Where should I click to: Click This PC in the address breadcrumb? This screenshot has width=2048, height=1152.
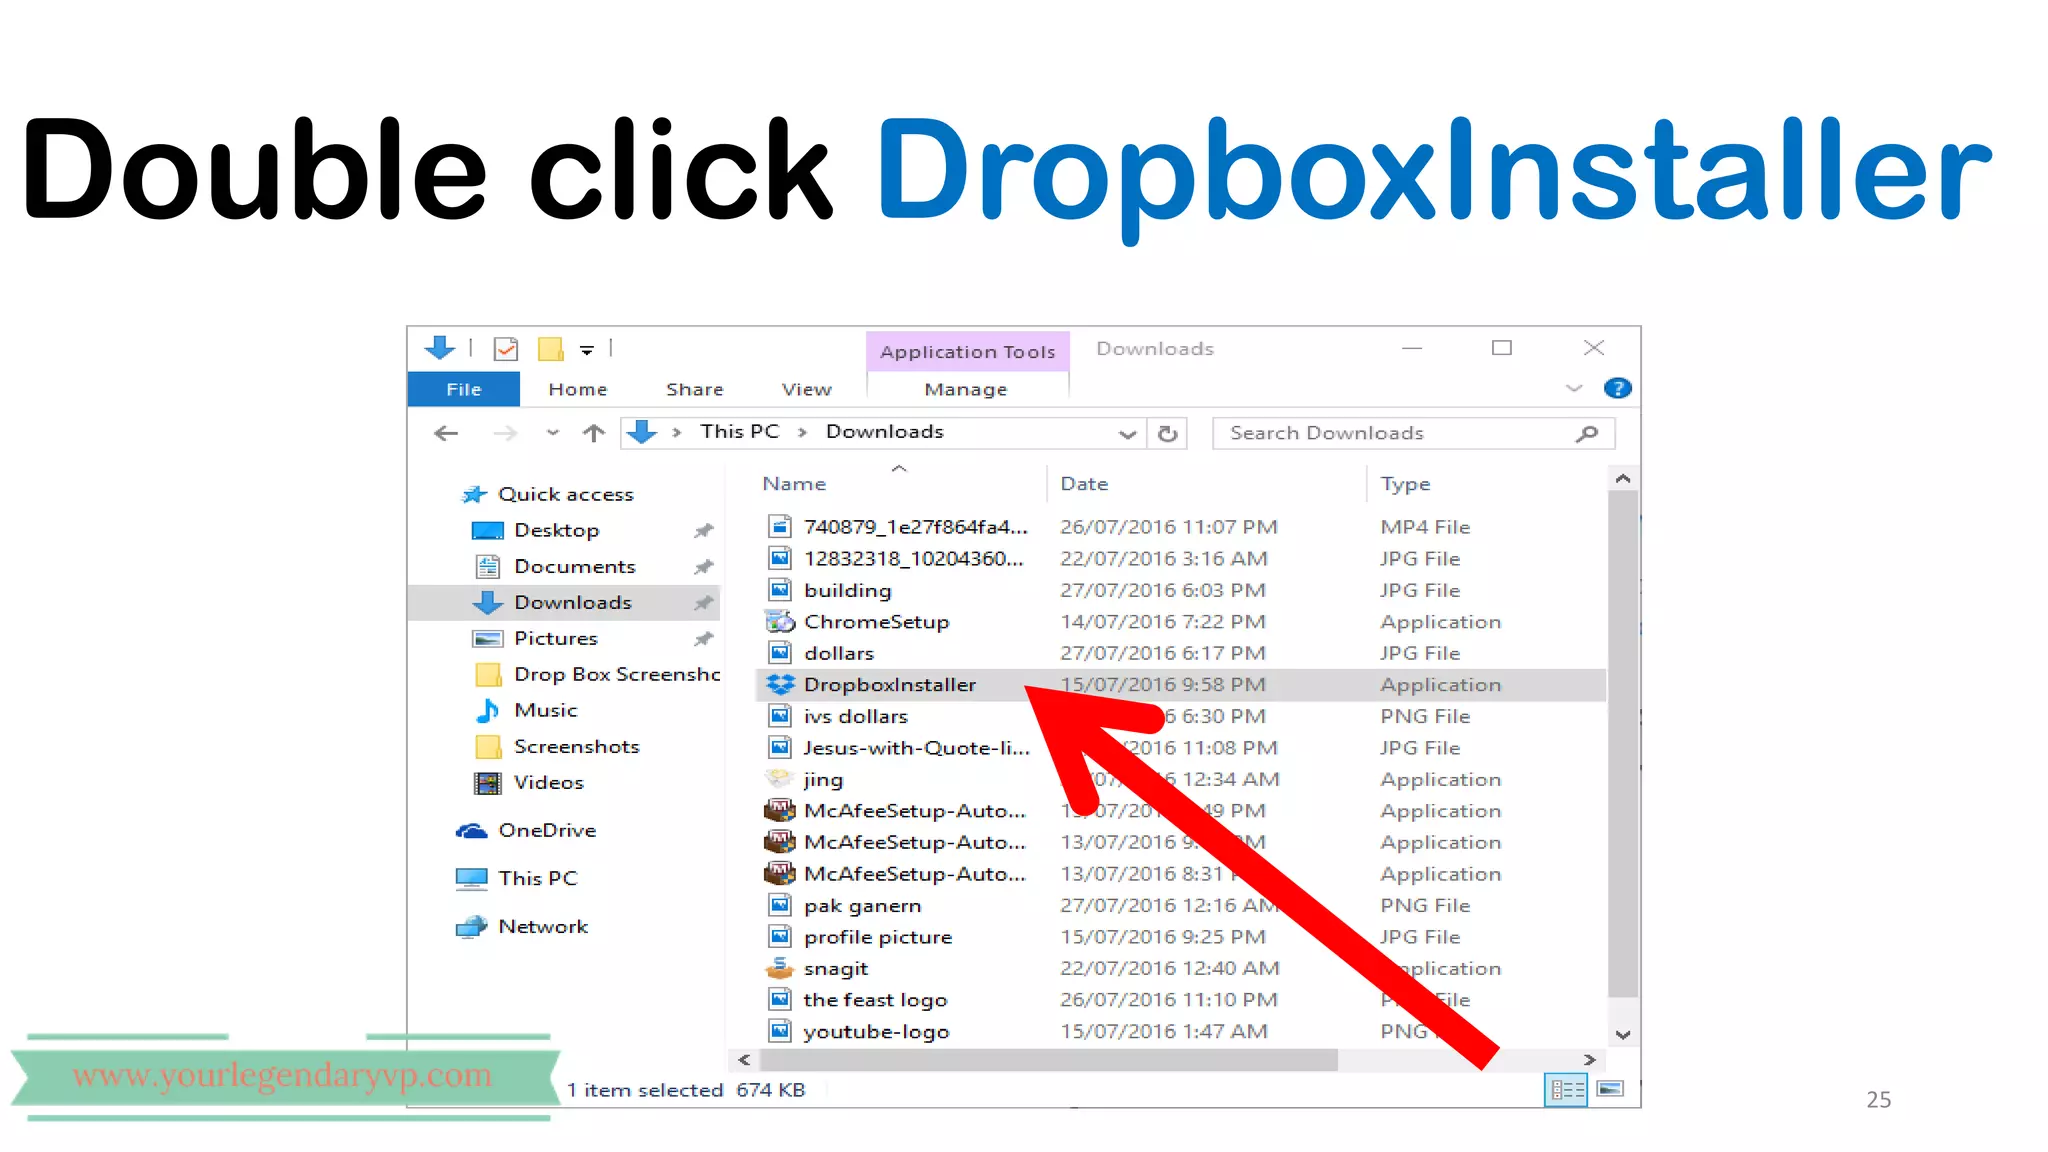739,432
